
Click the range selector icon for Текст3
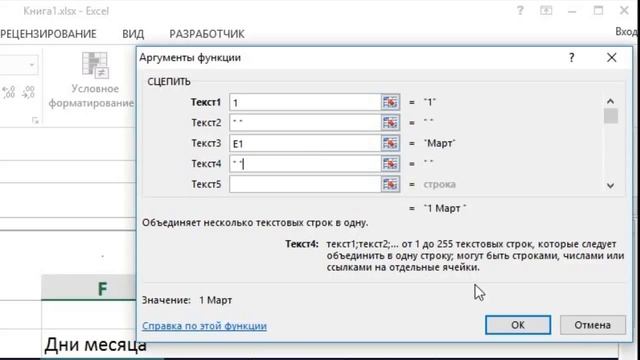pos(390,143)
